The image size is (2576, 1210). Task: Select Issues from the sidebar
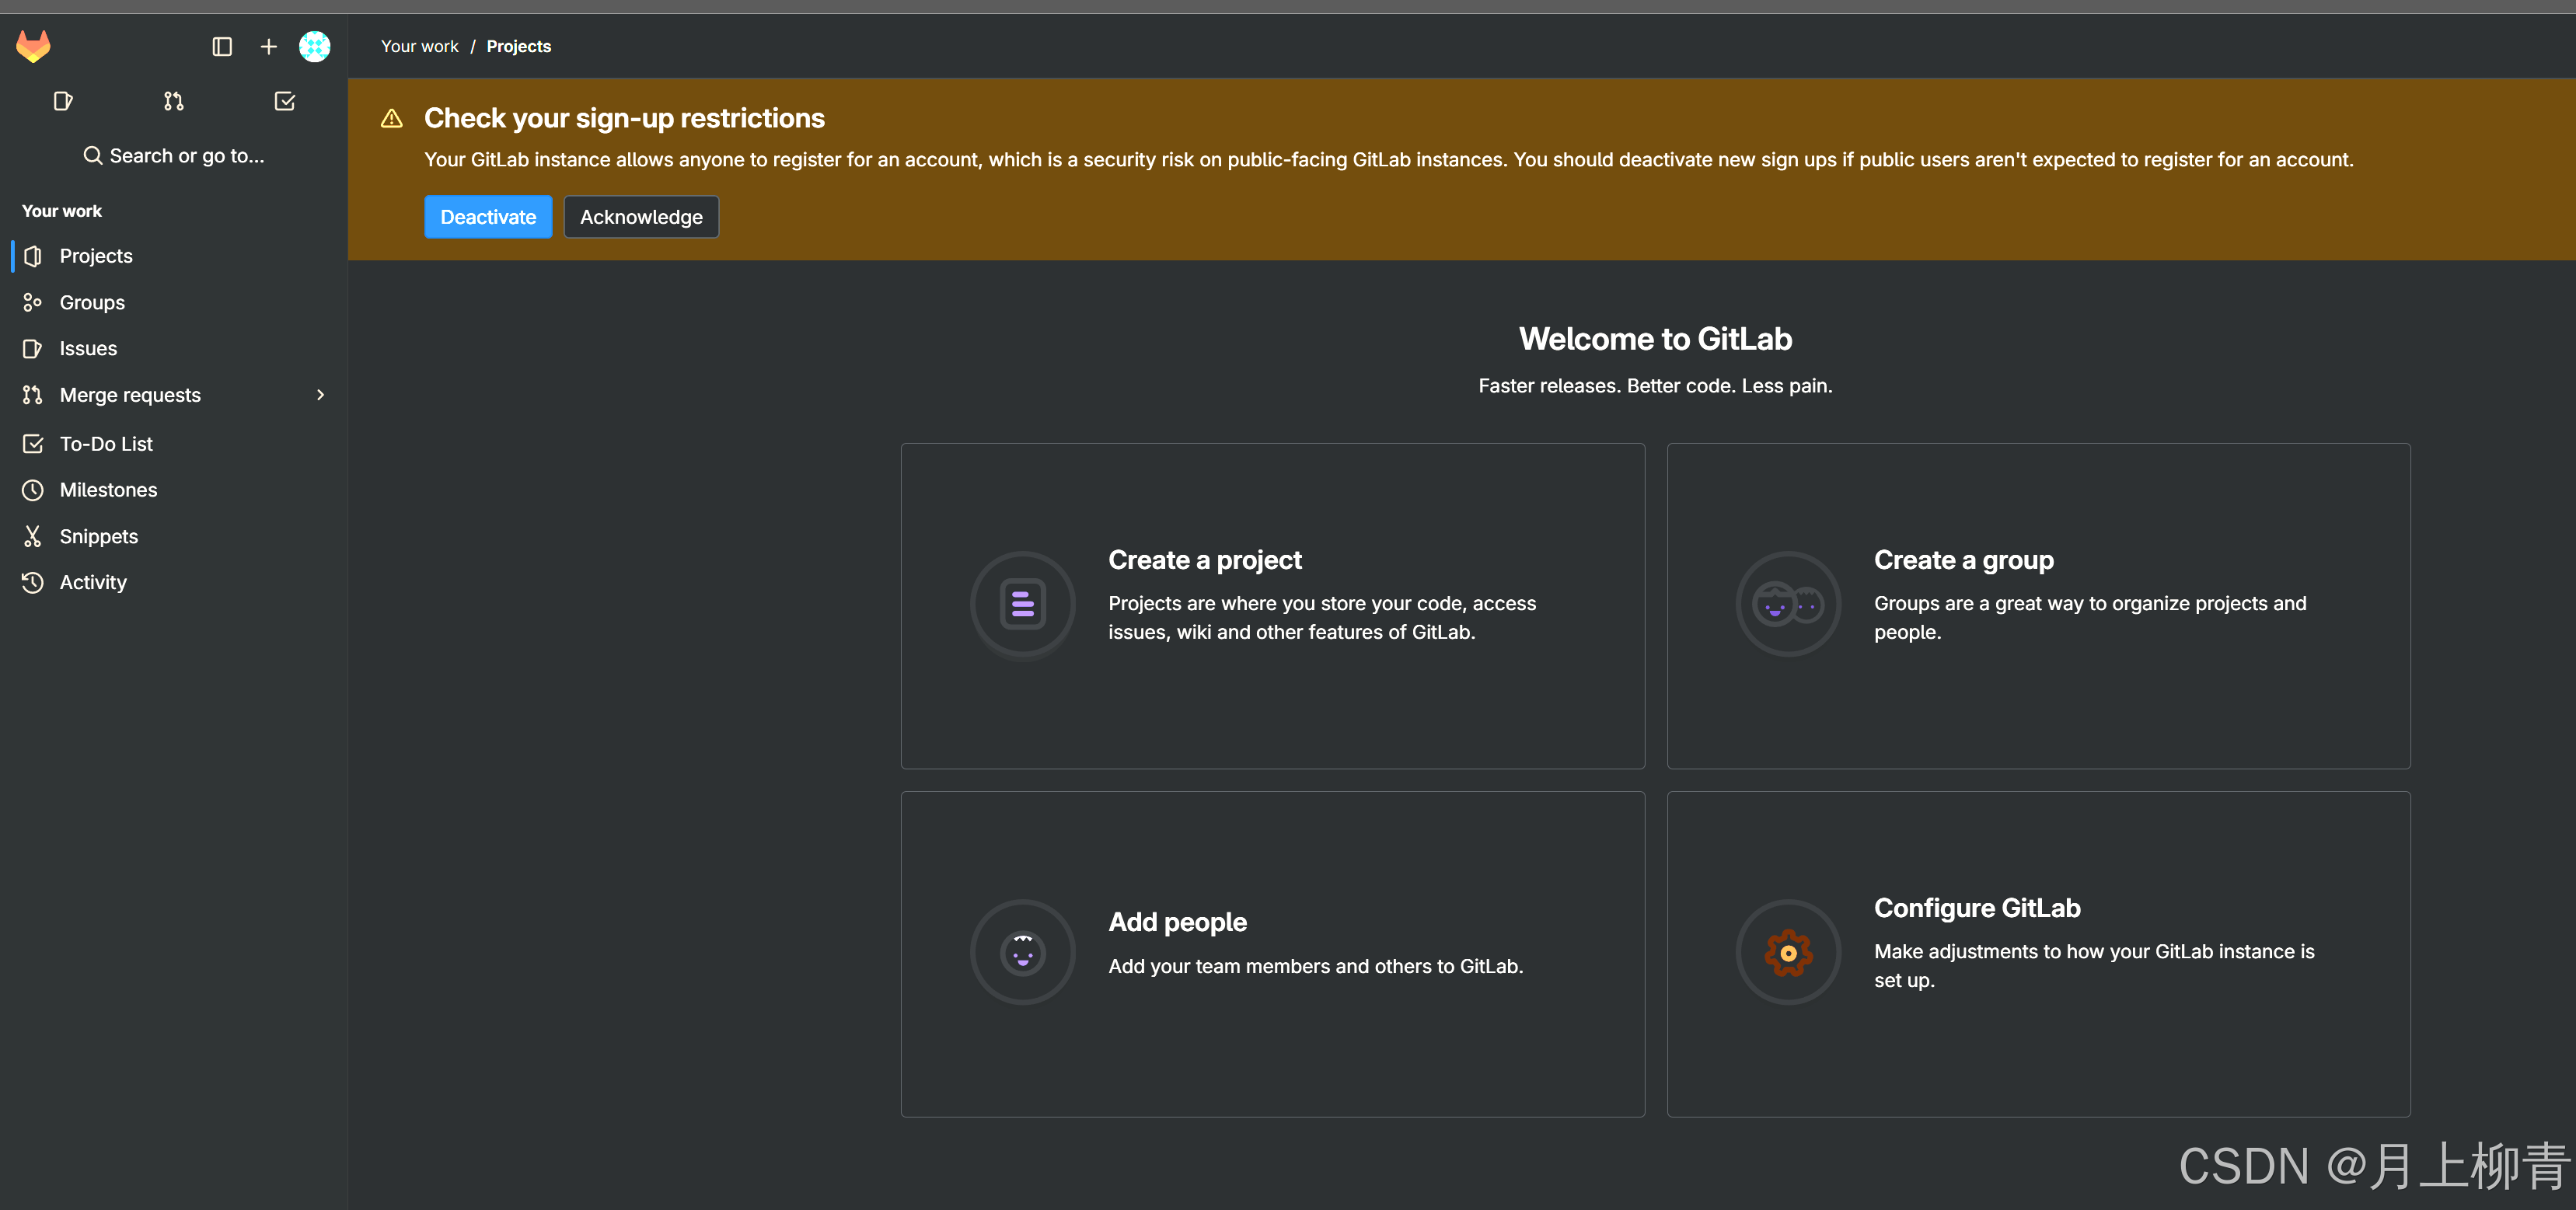tap(87, 348)
